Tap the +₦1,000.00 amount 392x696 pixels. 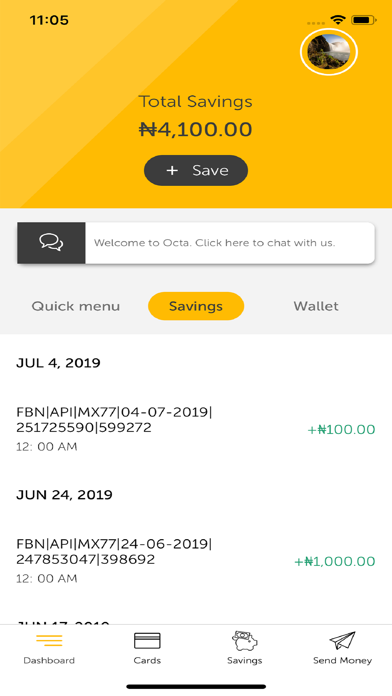click(x=335, y=562)
